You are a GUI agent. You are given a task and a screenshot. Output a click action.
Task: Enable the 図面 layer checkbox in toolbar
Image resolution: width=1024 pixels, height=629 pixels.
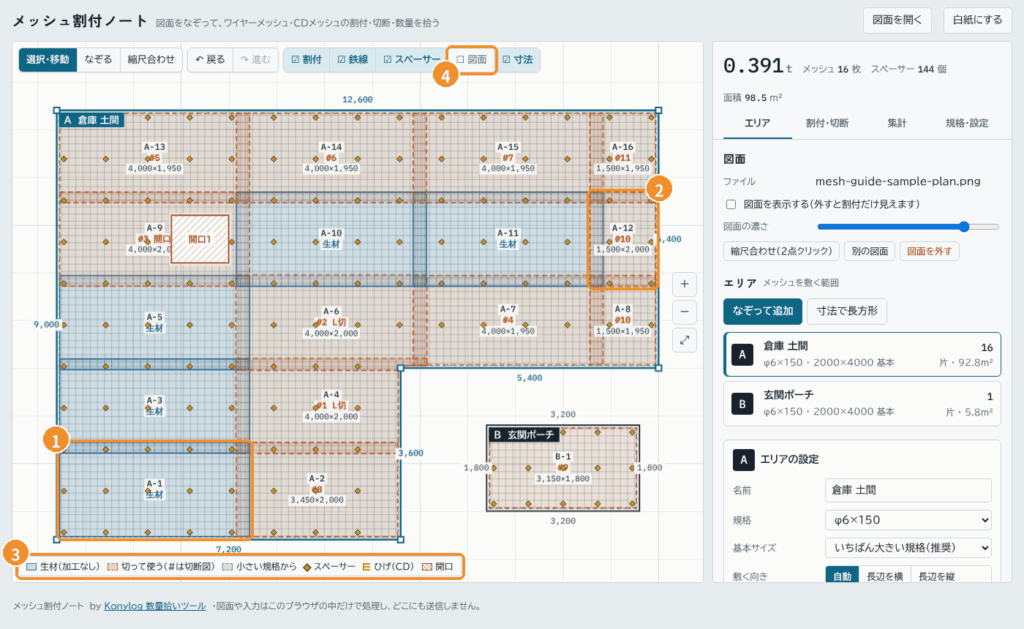click(x=472, y=59)
